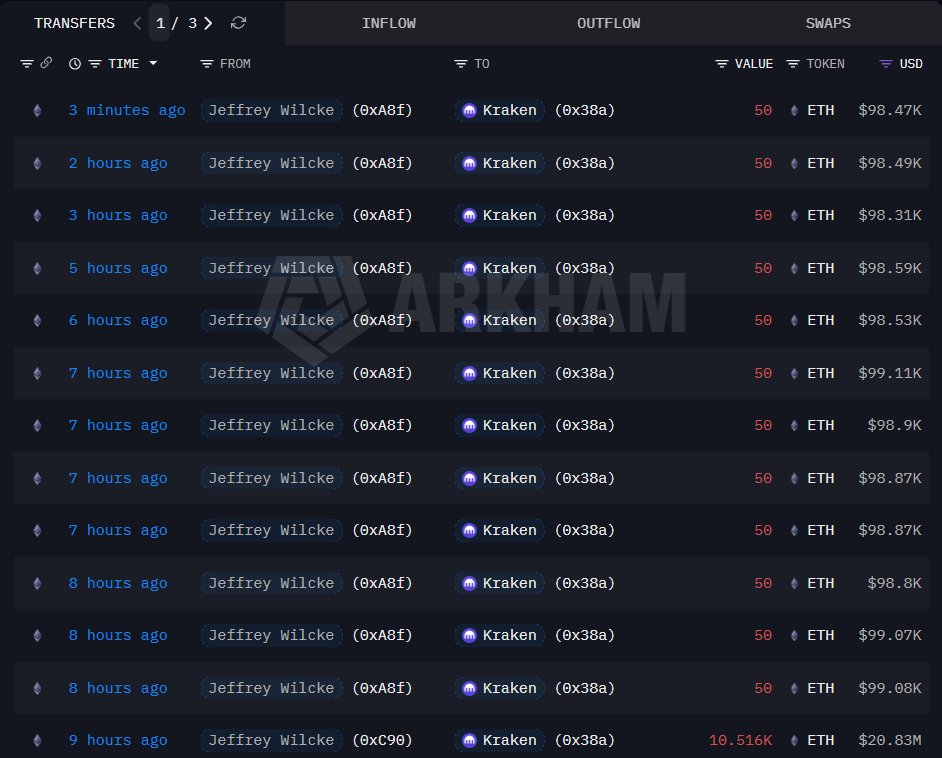Click Ethereum chain icon in 2 hours ago row
942x758 pixels.
tap(37, 163)
